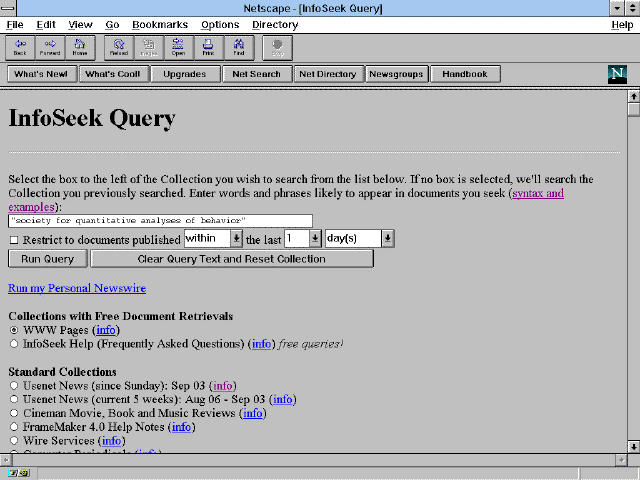Viewport: 640px width, 480px height.
Task: Click the vertical scrollbar down arrow
Action: (633, 446)
